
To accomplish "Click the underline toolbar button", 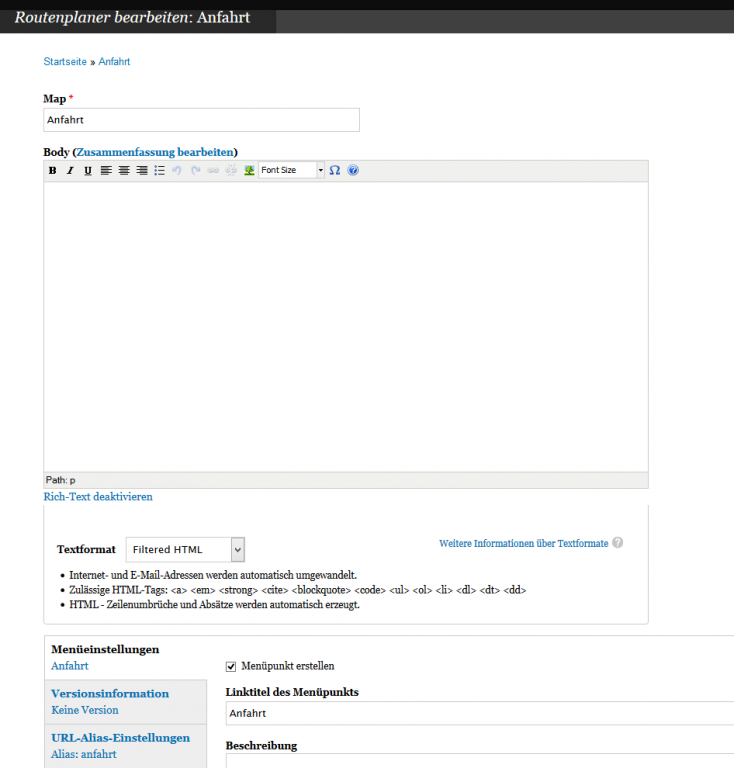I will click(88, 171).
